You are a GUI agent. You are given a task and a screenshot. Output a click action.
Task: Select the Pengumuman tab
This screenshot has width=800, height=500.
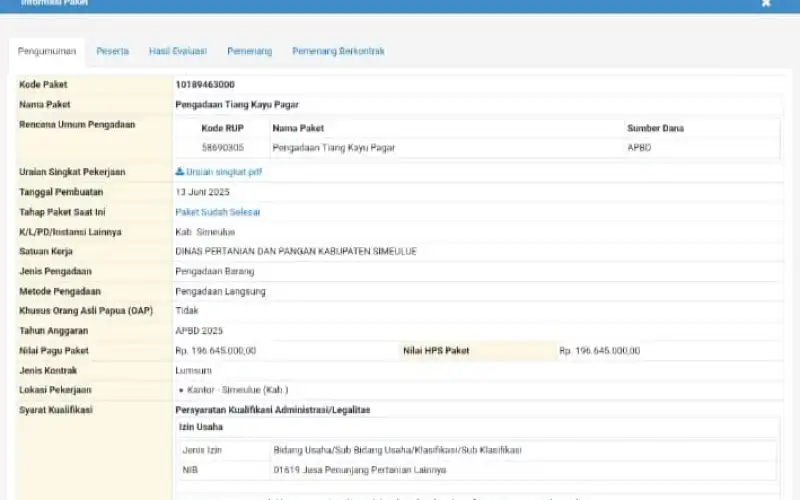coord(47,51)
